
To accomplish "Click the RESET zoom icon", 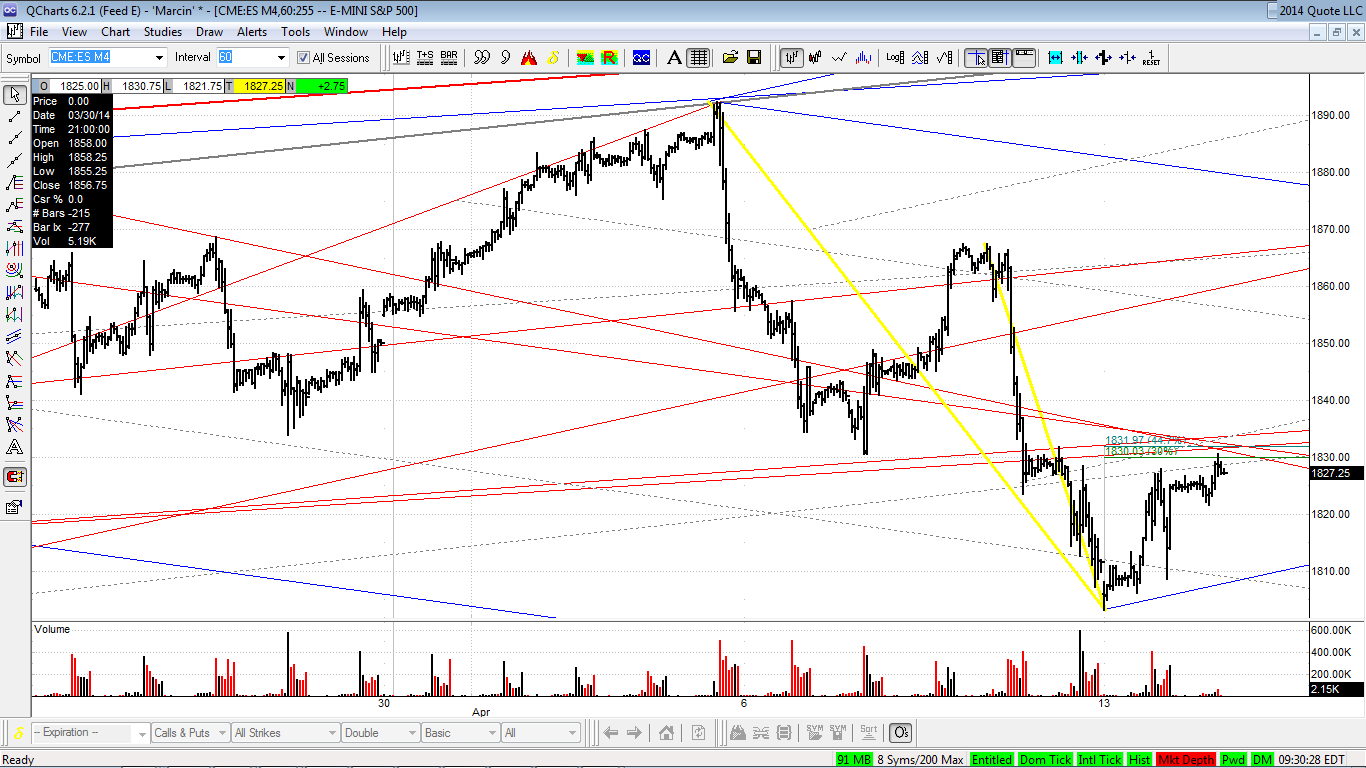I will pyautogui.click(x=1151, y=57).
